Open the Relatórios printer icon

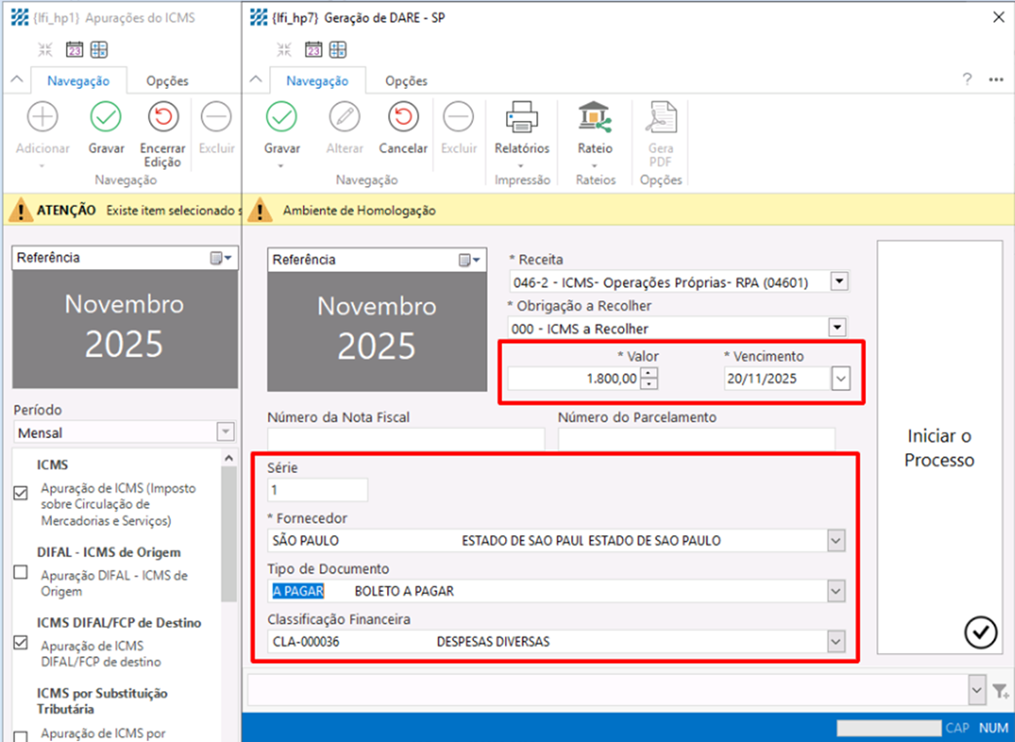(x=521, y=119)
